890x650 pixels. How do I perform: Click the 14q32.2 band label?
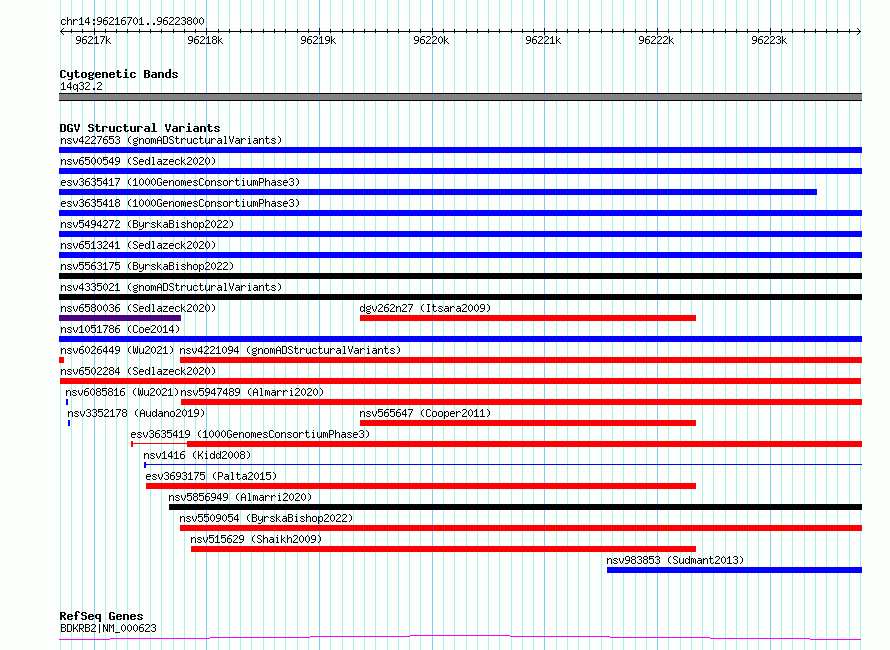pos(81,86)
